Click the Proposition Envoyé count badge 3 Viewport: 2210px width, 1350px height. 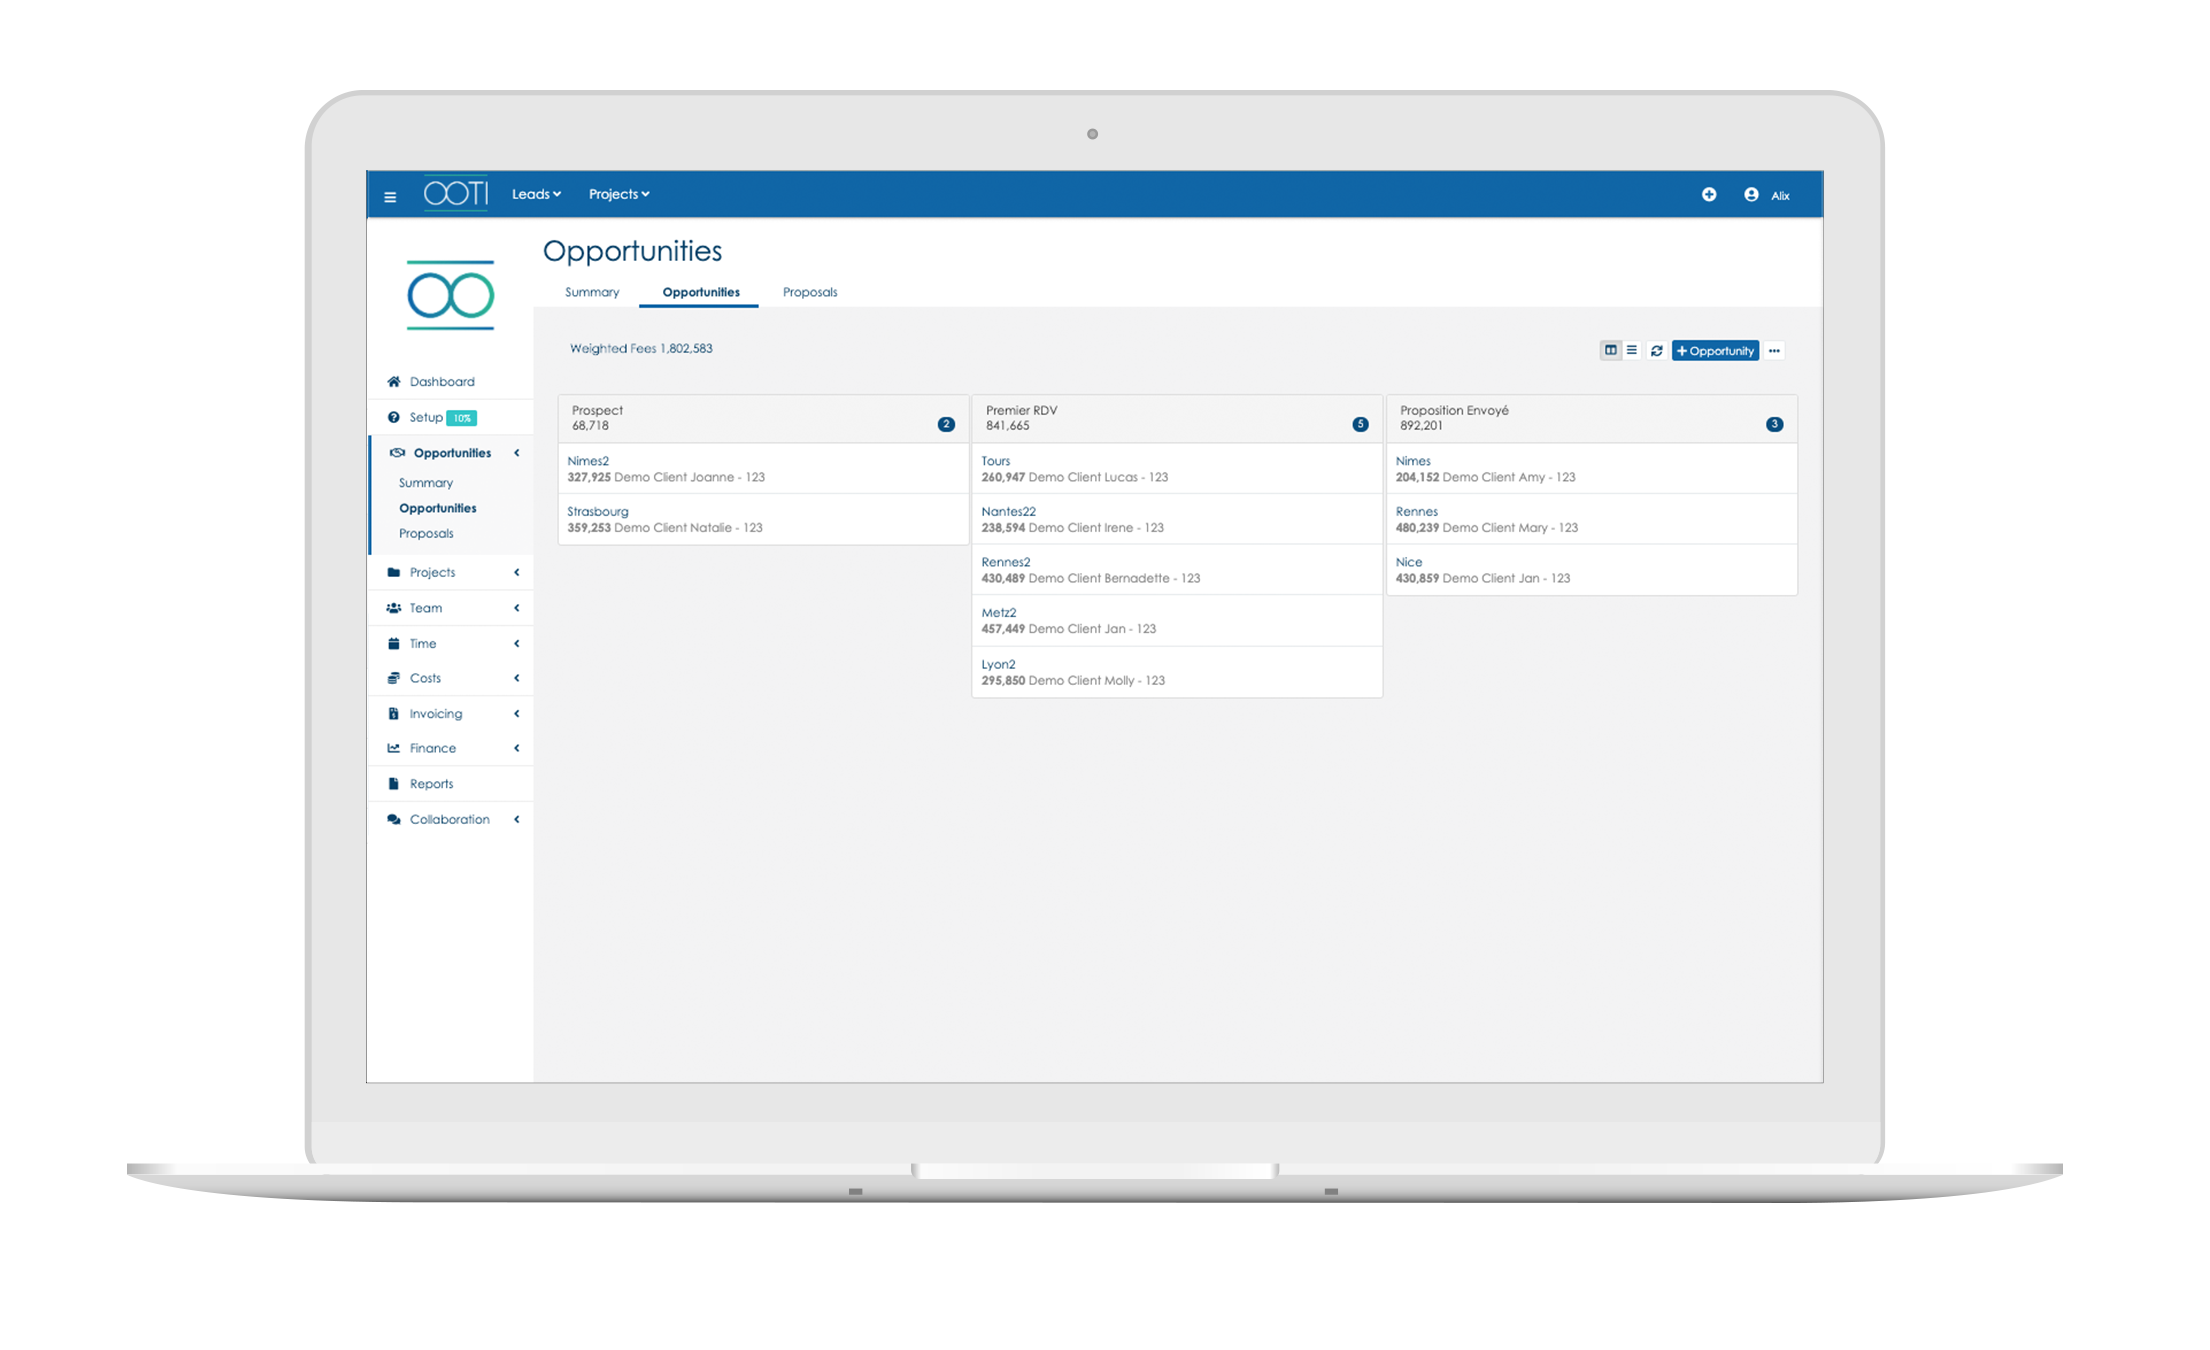(1774, 424)
